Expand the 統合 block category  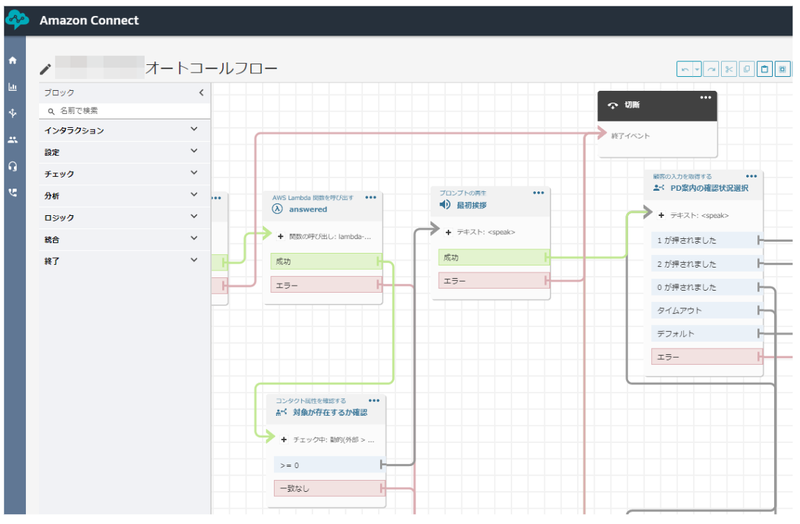124,239
